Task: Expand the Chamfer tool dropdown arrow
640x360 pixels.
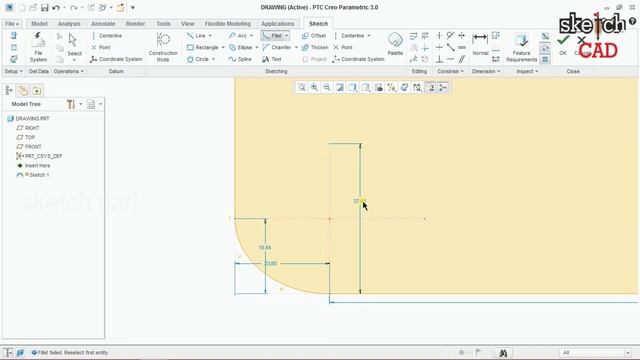Action: [x=296, y=48]
